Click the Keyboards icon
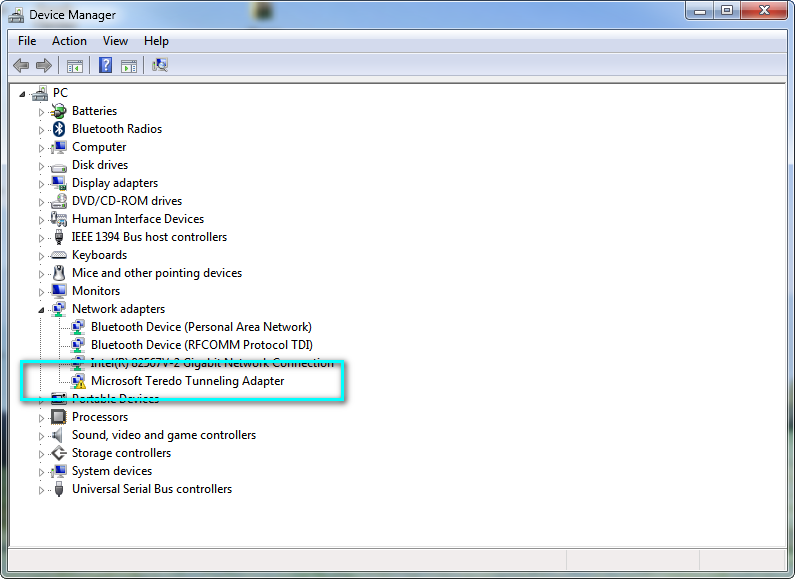The width and height of the screenshot is (795, 579). [59, 255]
